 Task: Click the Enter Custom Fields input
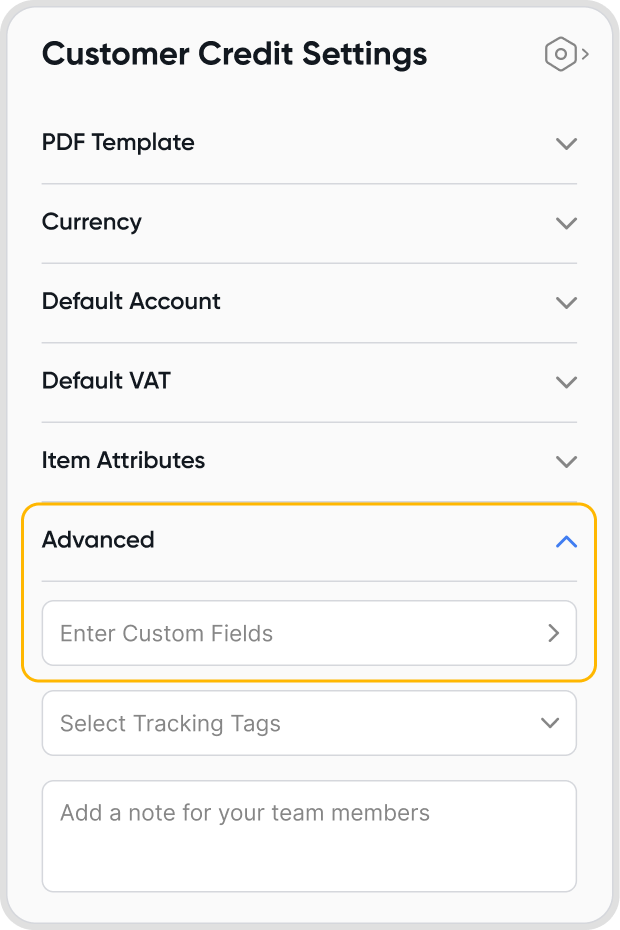290,633
